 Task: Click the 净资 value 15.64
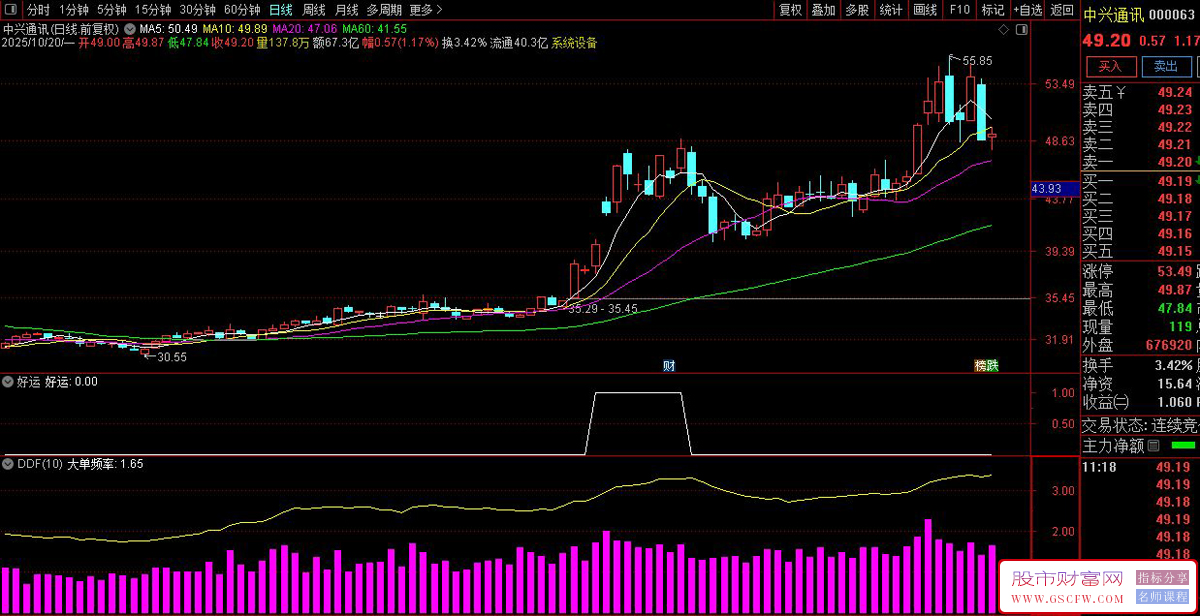pos(1175,383)
